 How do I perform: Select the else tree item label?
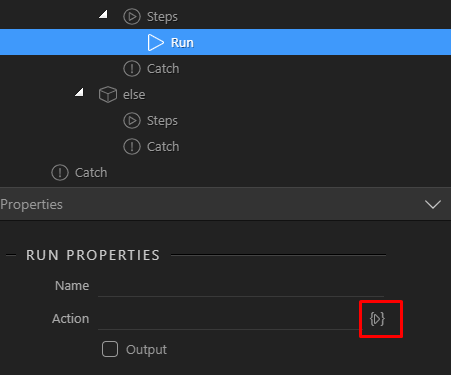pyautogui.click(x=134, y=95)
